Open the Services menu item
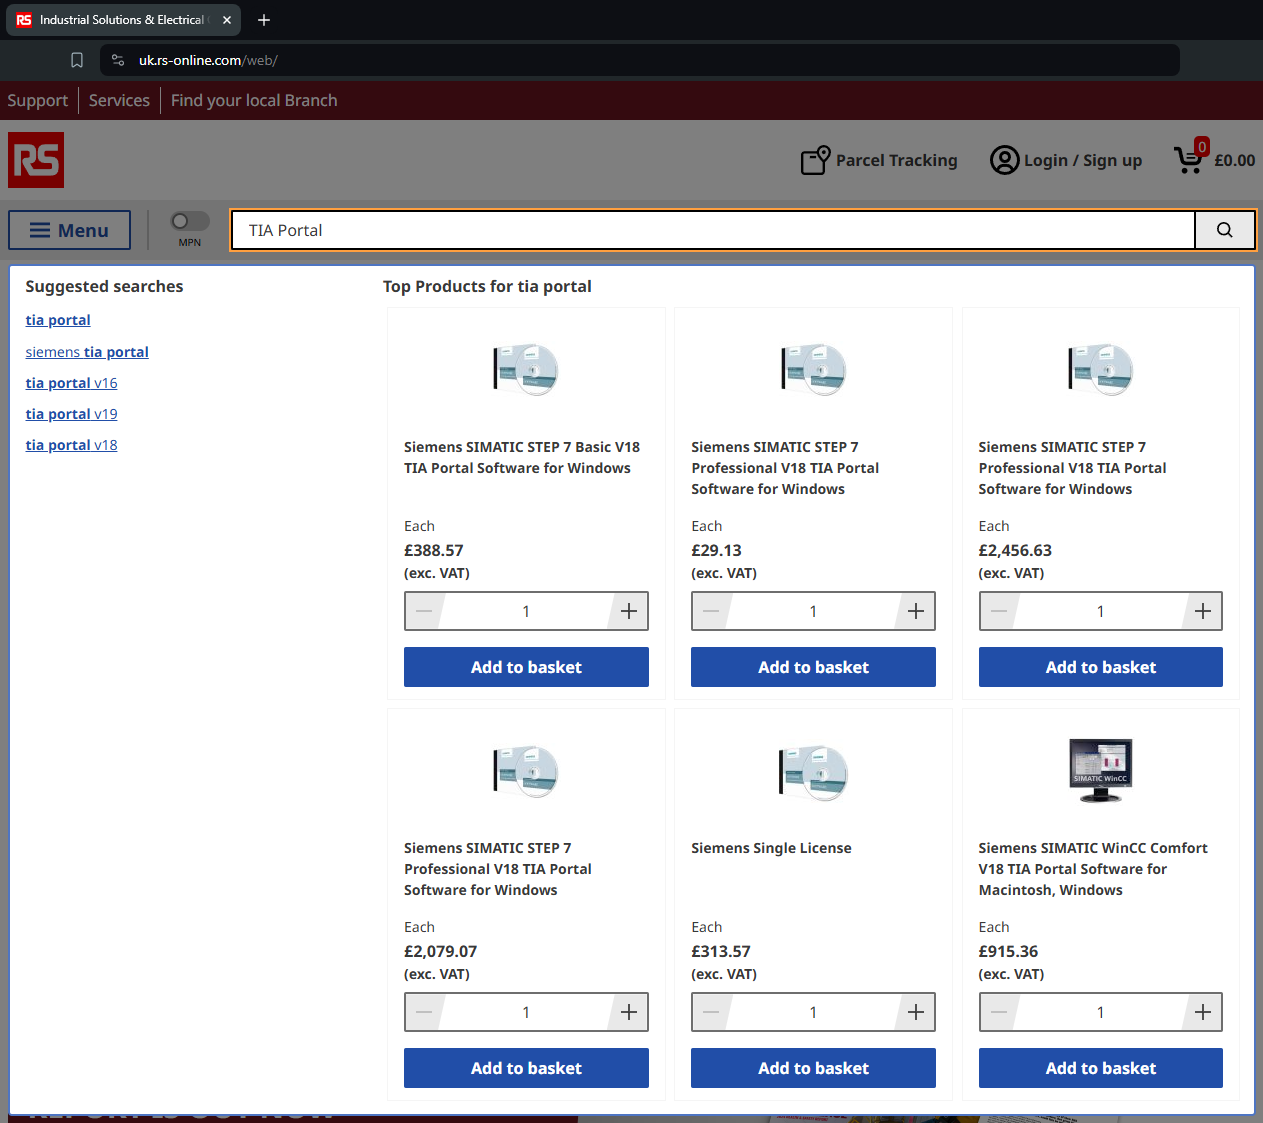This screenshot has width=1263, height=1123. 119,100
